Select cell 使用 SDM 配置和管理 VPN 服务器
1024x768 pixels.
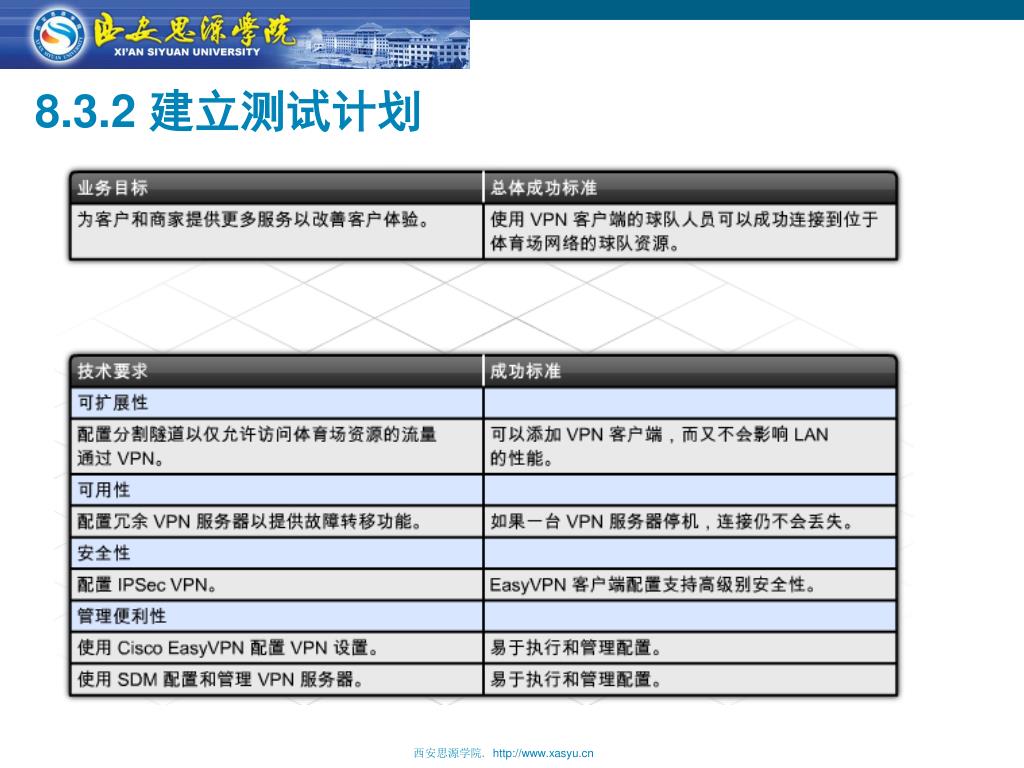pyautogui.click(x=277, y=679)
